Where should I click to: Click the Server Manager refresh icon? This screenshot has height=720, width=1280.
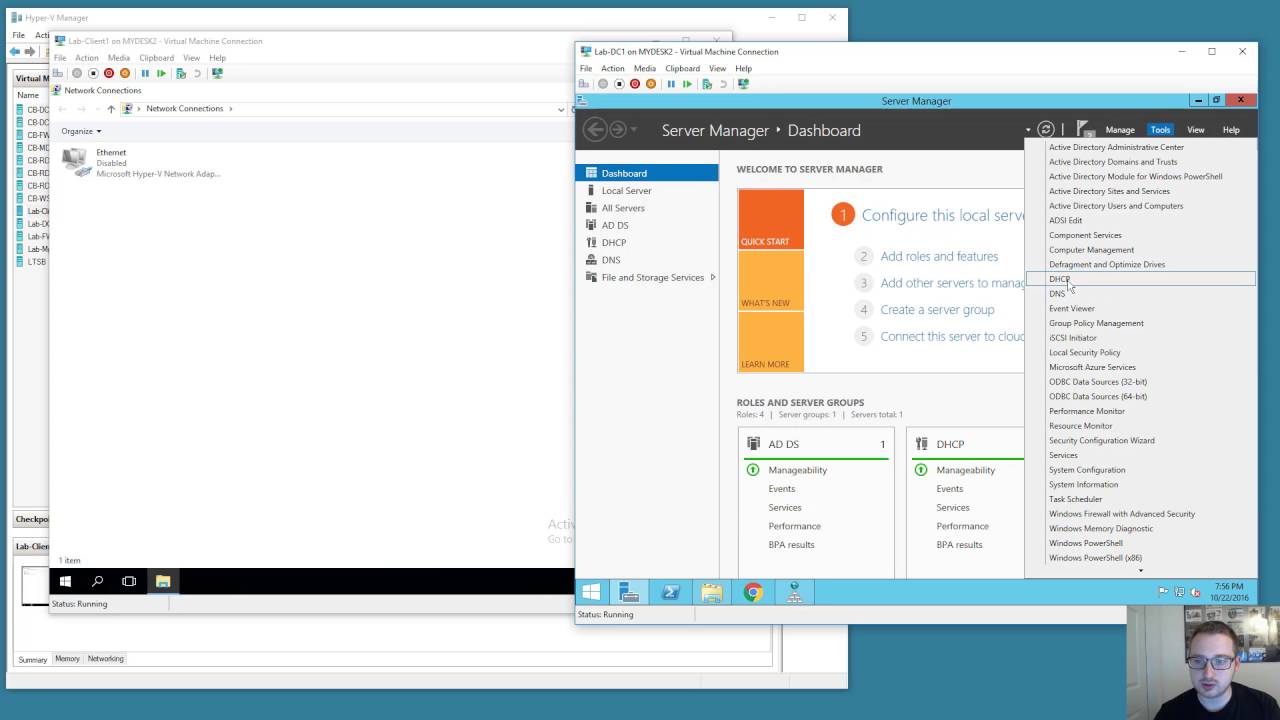click(x=1046, y=129)
